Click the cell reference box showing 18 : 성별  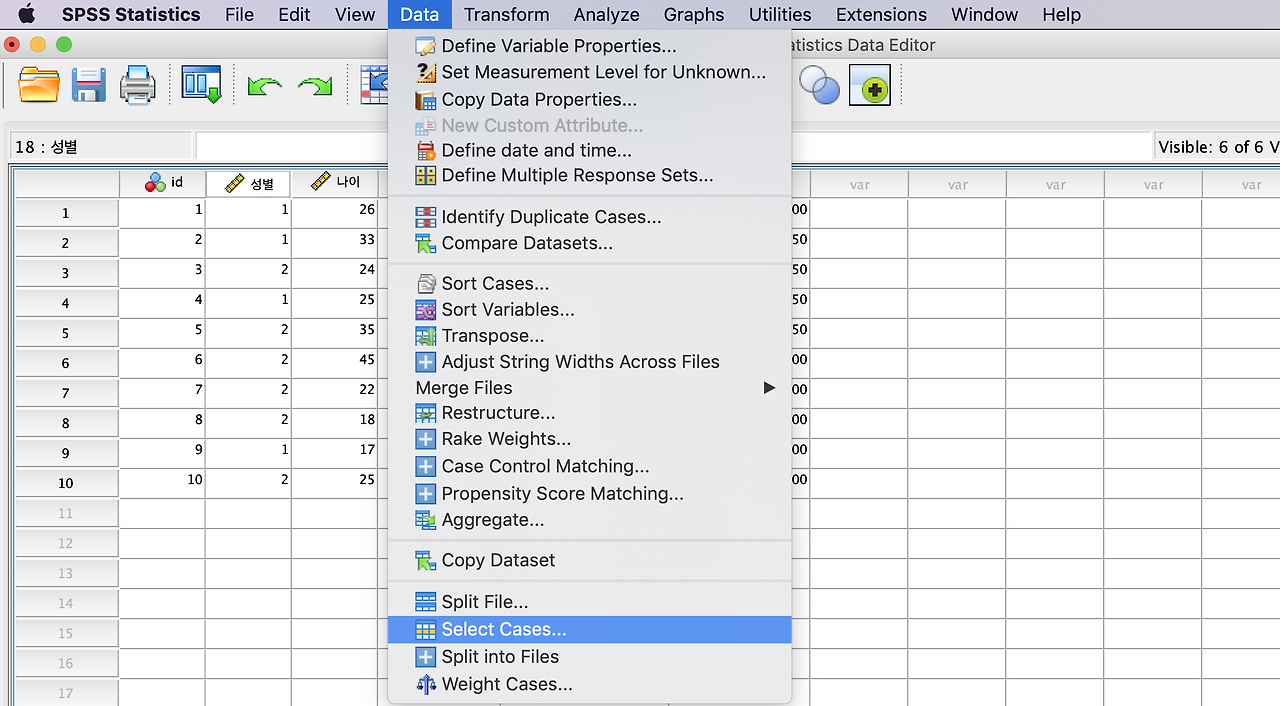click(100, 147)
